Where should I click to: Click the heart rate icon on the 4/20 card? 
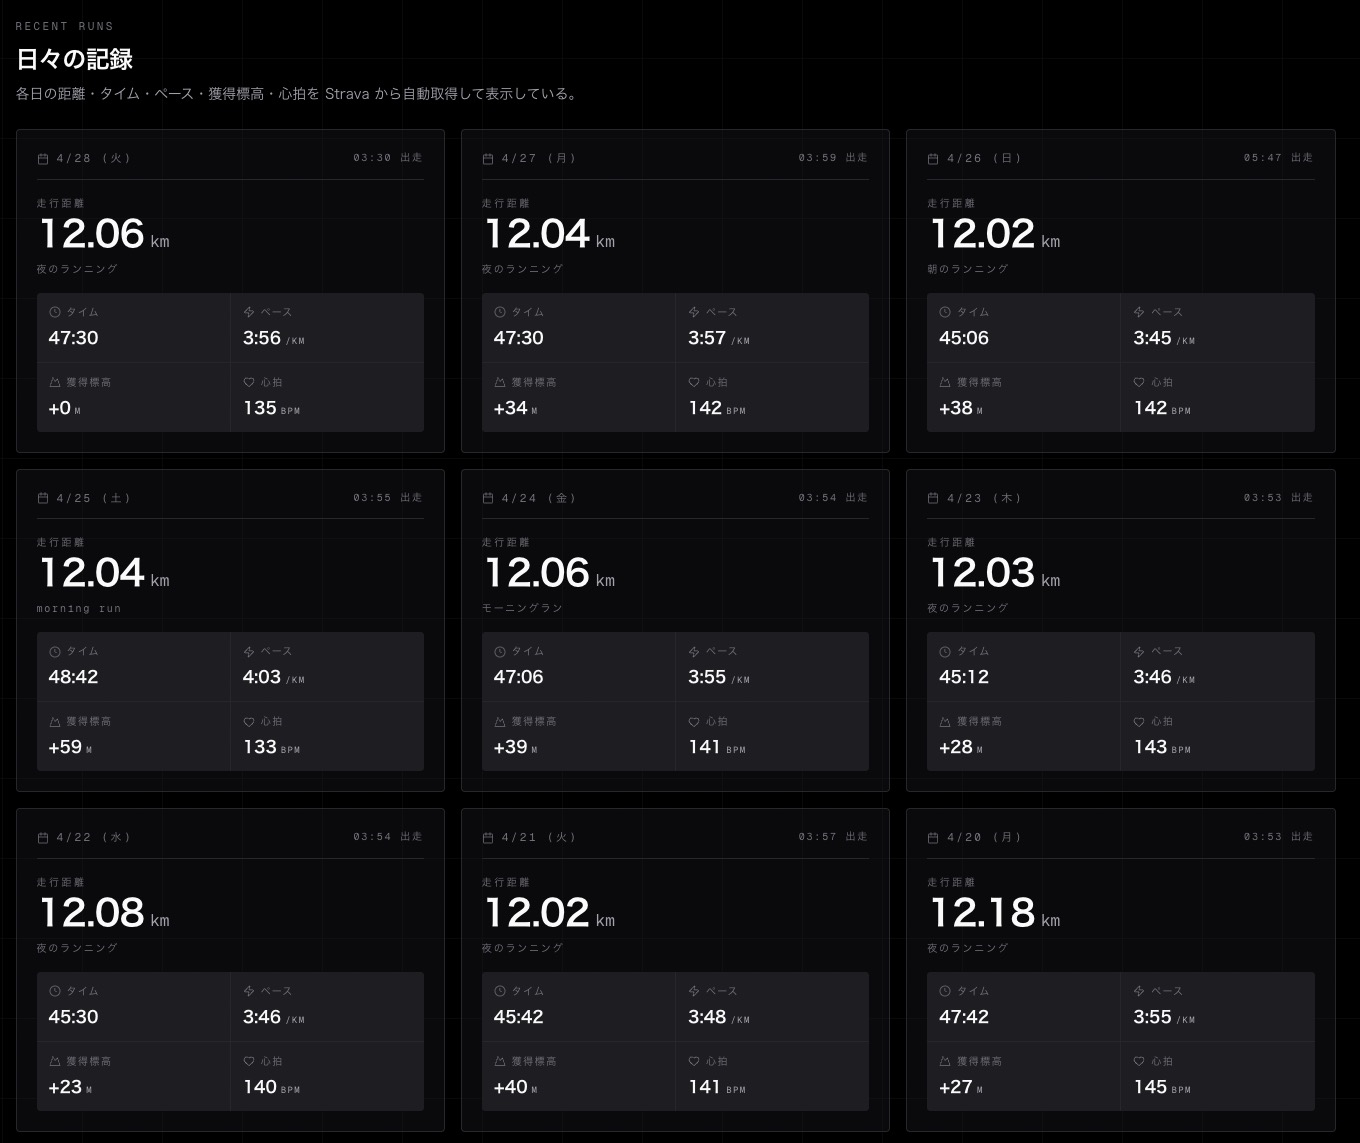(1139, 1061)
